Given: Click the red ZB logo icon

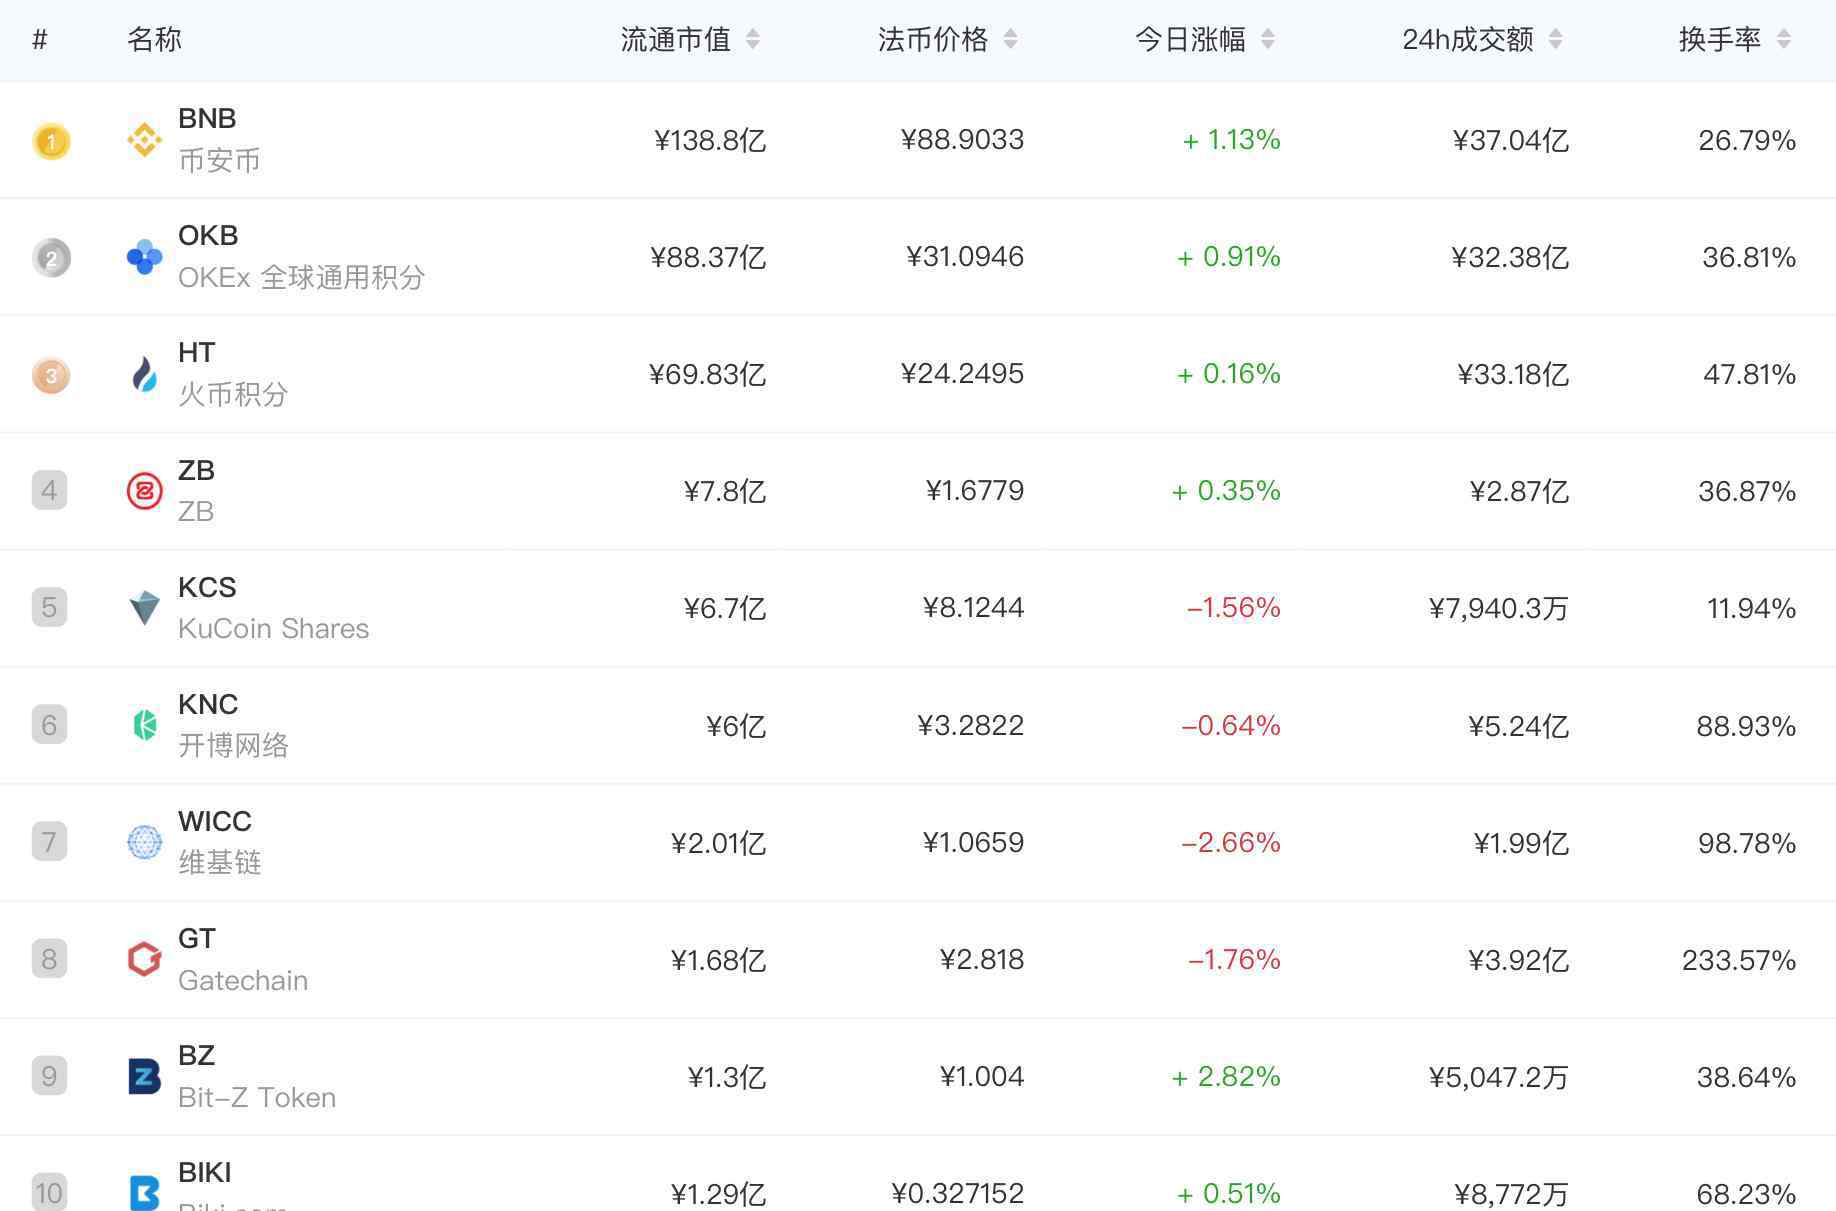Looking at the screenshot, I should coord(145,491).
